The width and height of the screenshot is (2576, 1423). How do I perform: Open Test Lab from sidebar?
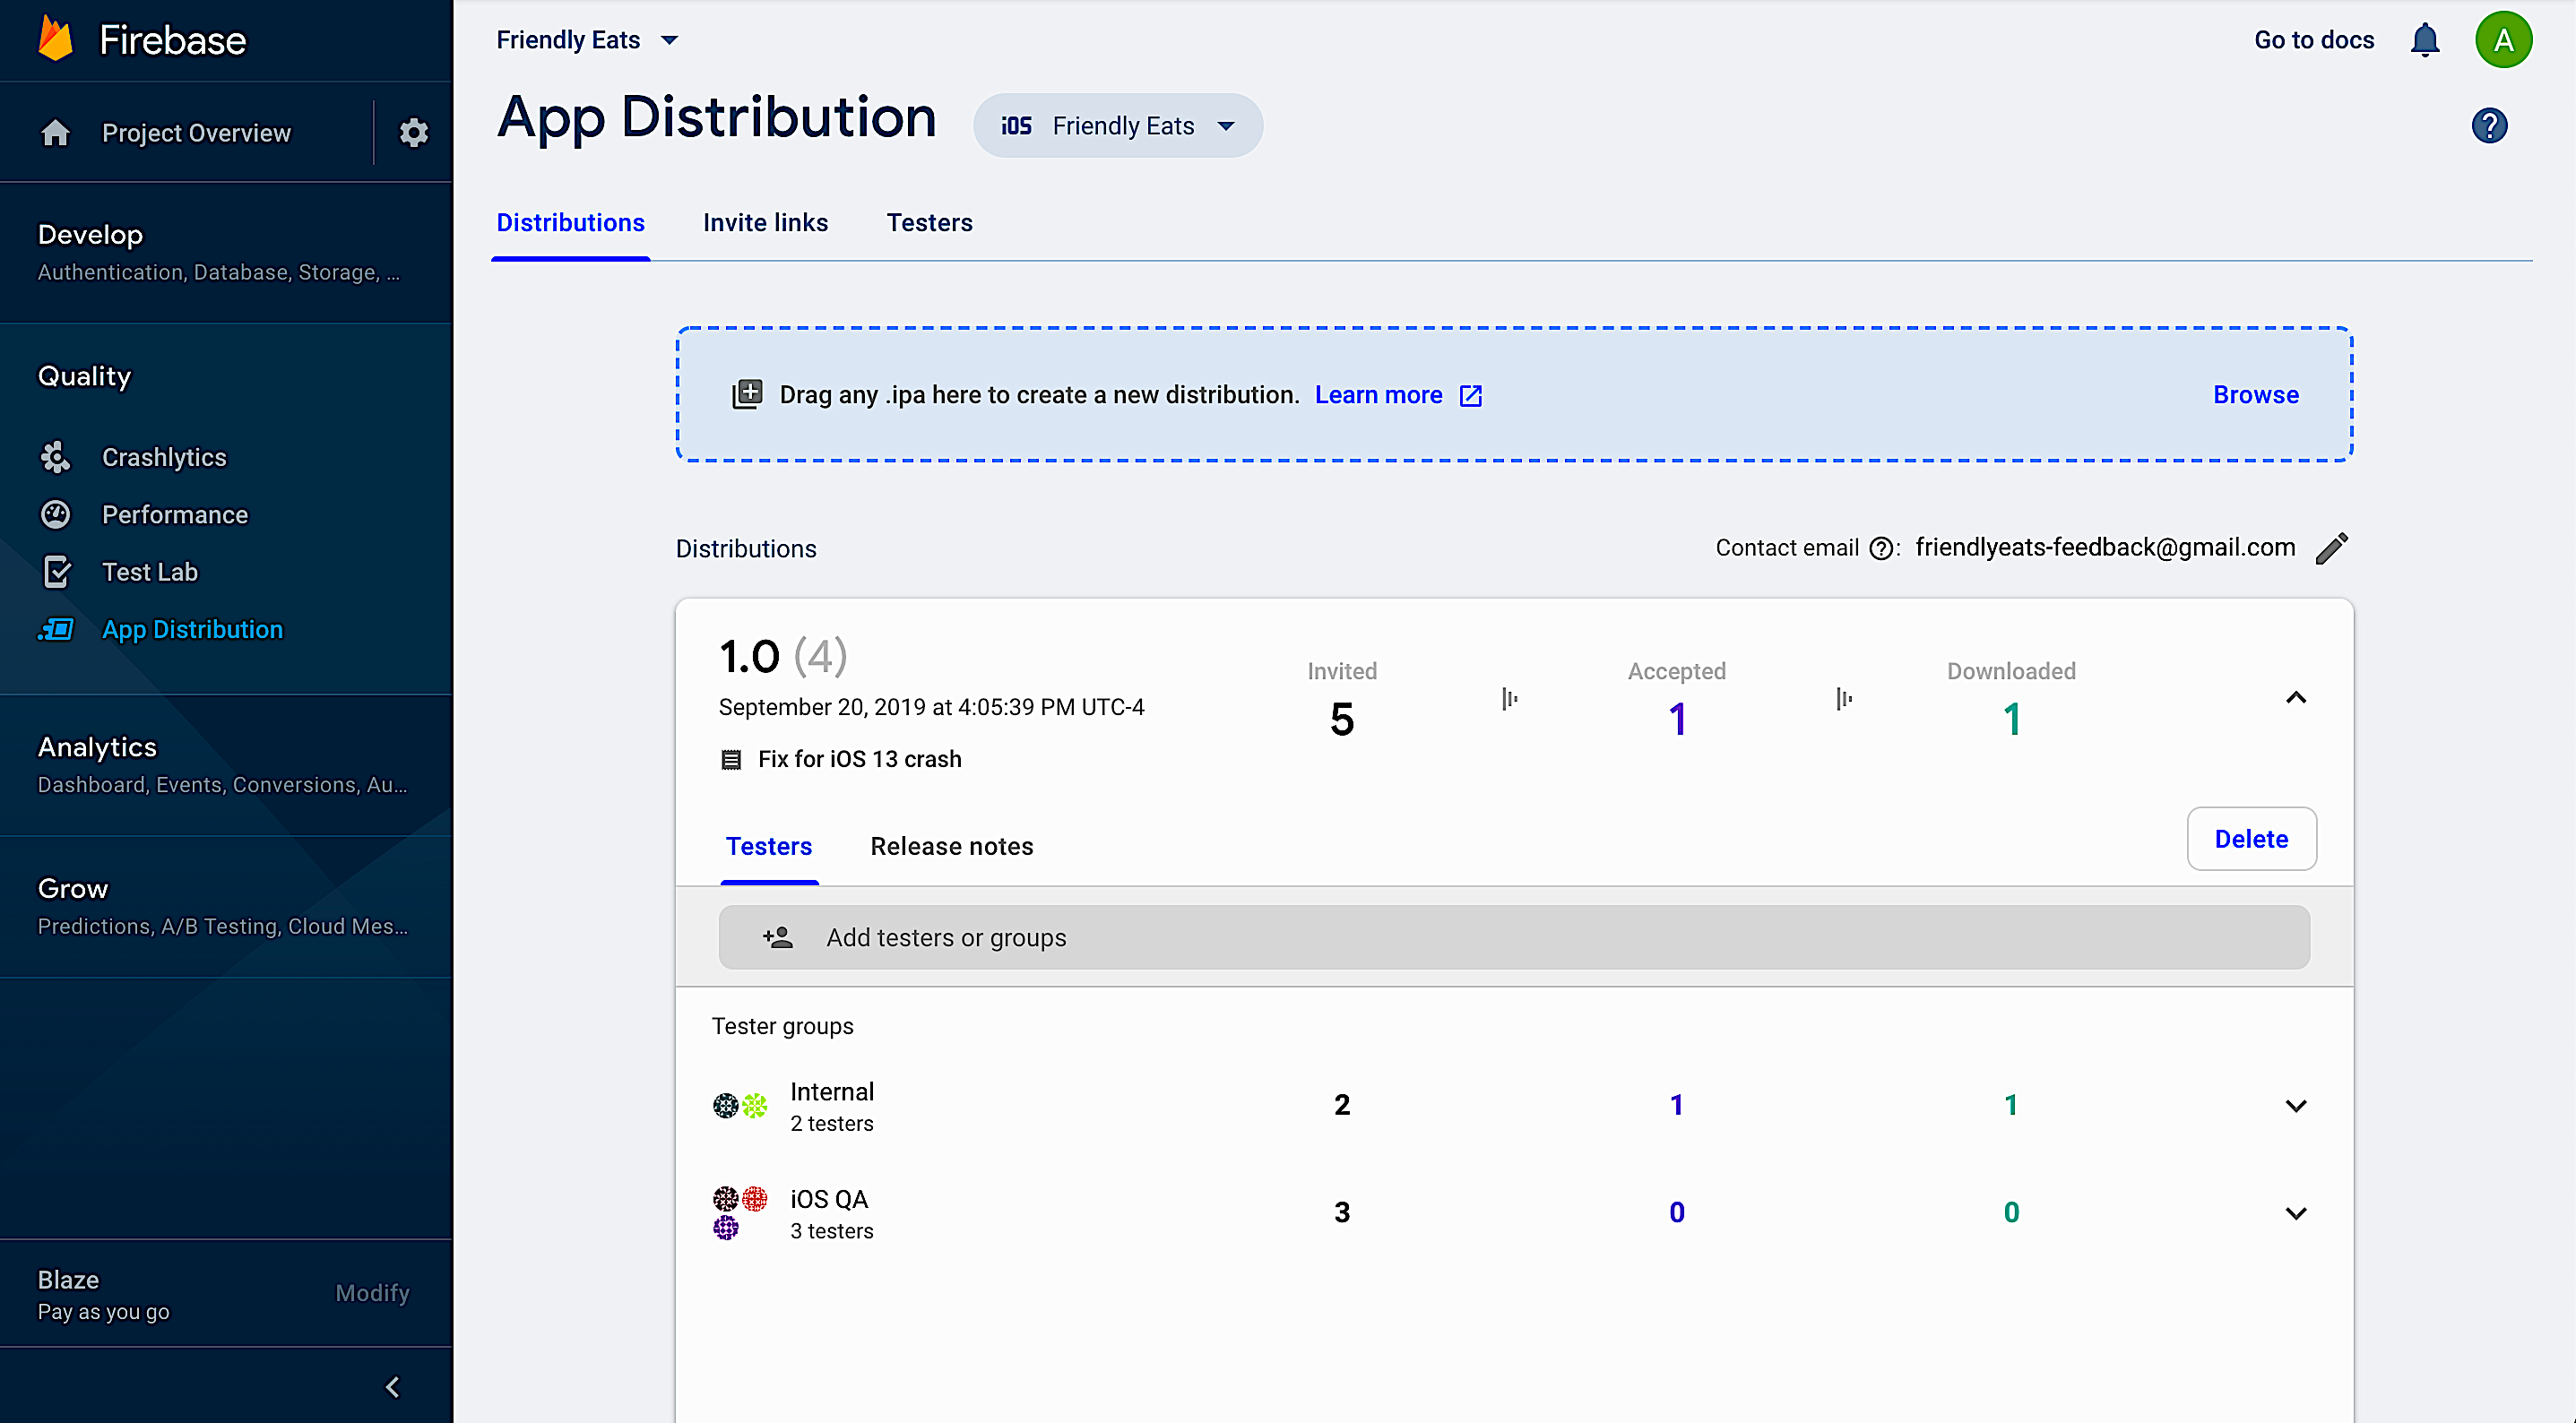pyautogui.click(x=150, y=572)
